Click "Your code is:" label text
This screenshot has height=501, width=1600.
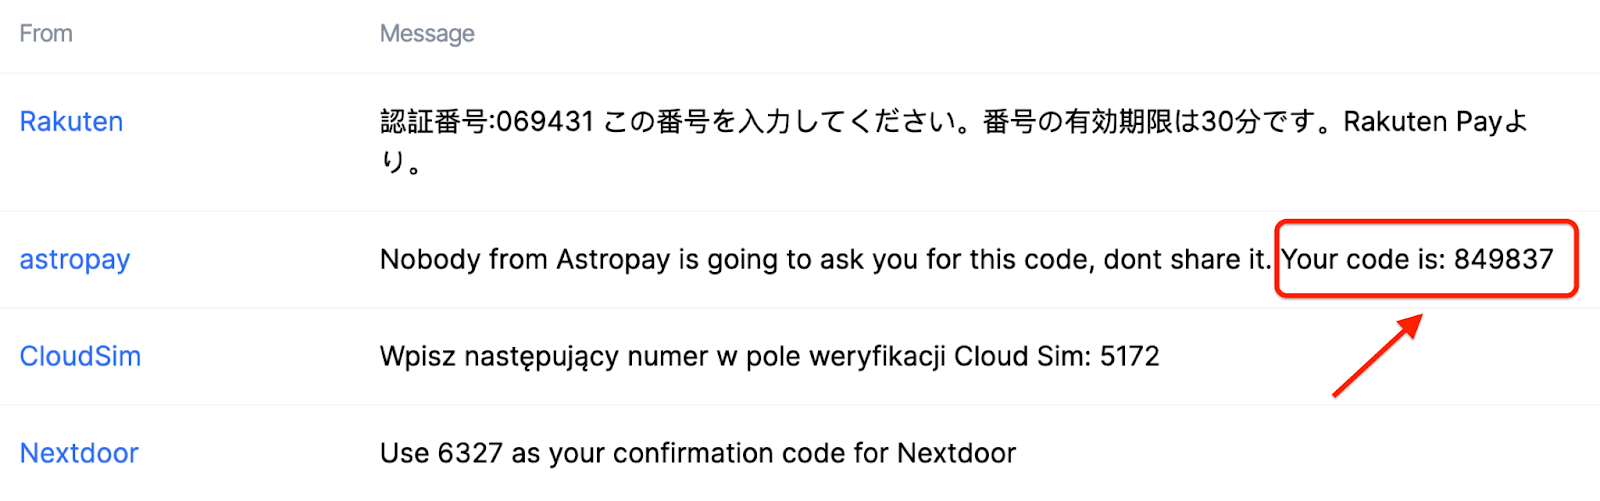click(x=1363, y=260)
